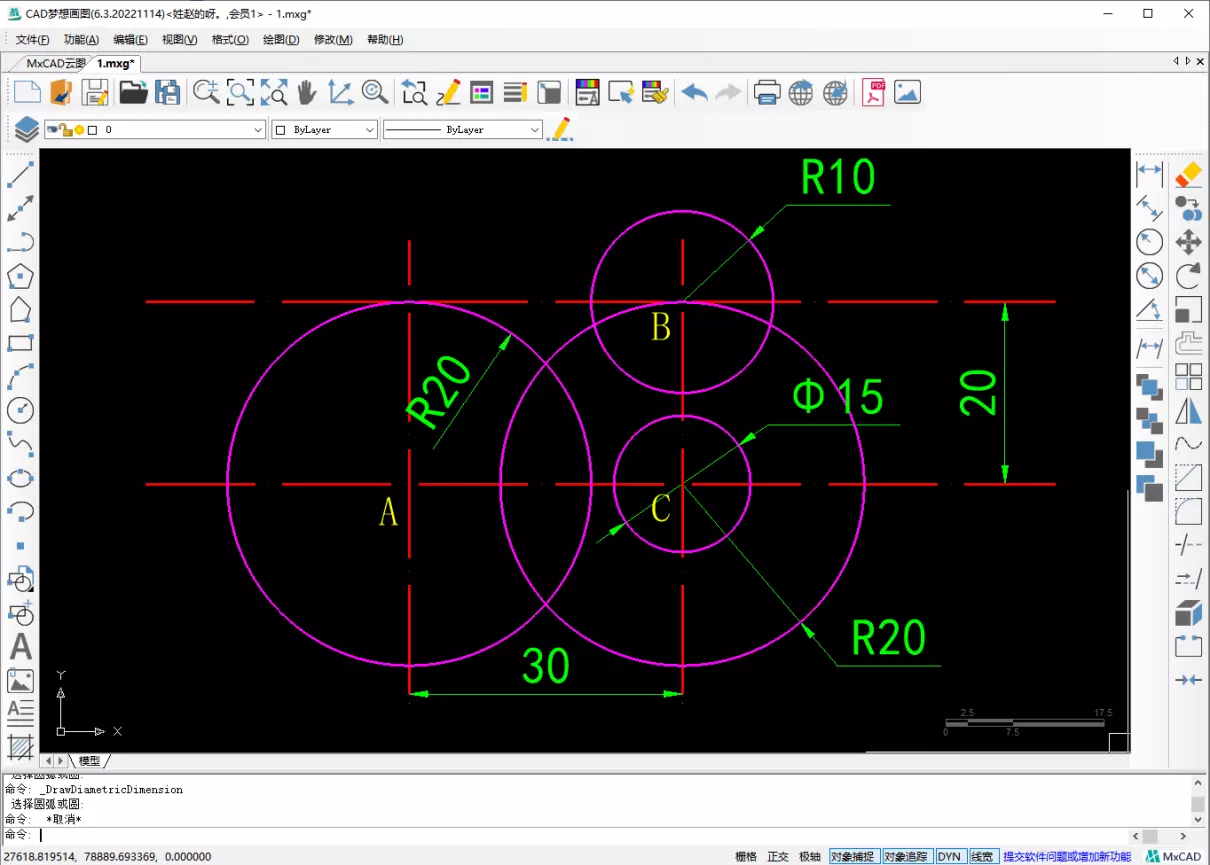Click the Save file icon
Screen dimensions: 1210x865
(x=95, y=92)
